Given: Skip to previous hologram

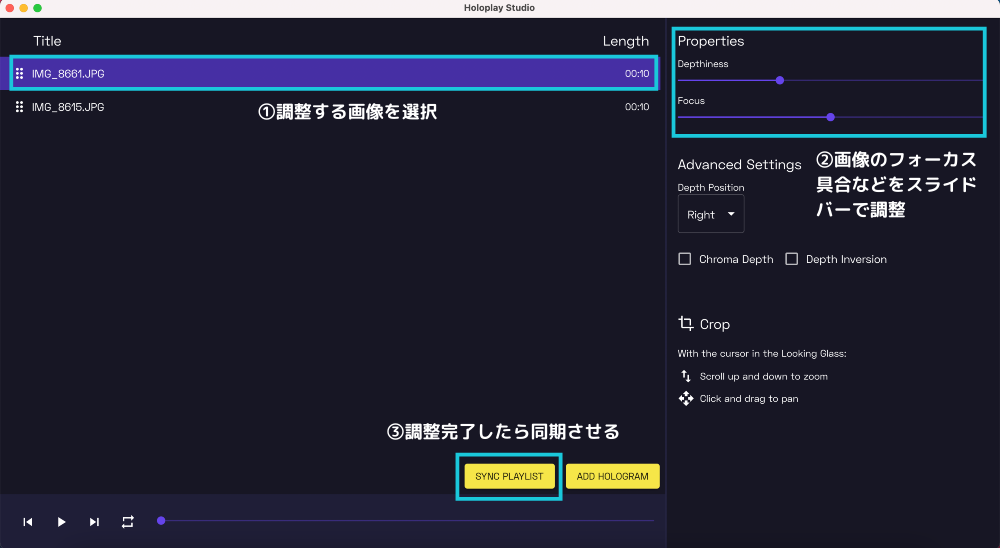Looking at the screenshot, I should (x=28, y=522).
